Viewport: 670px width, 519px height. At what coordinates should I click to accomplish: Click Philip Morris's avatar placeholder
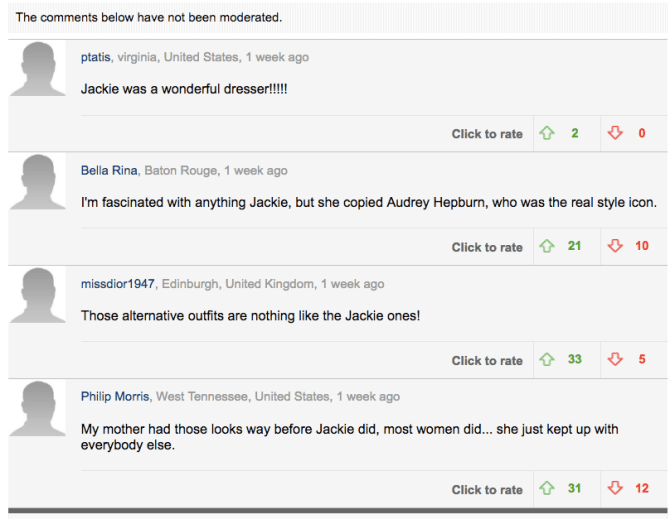(38, 410)
